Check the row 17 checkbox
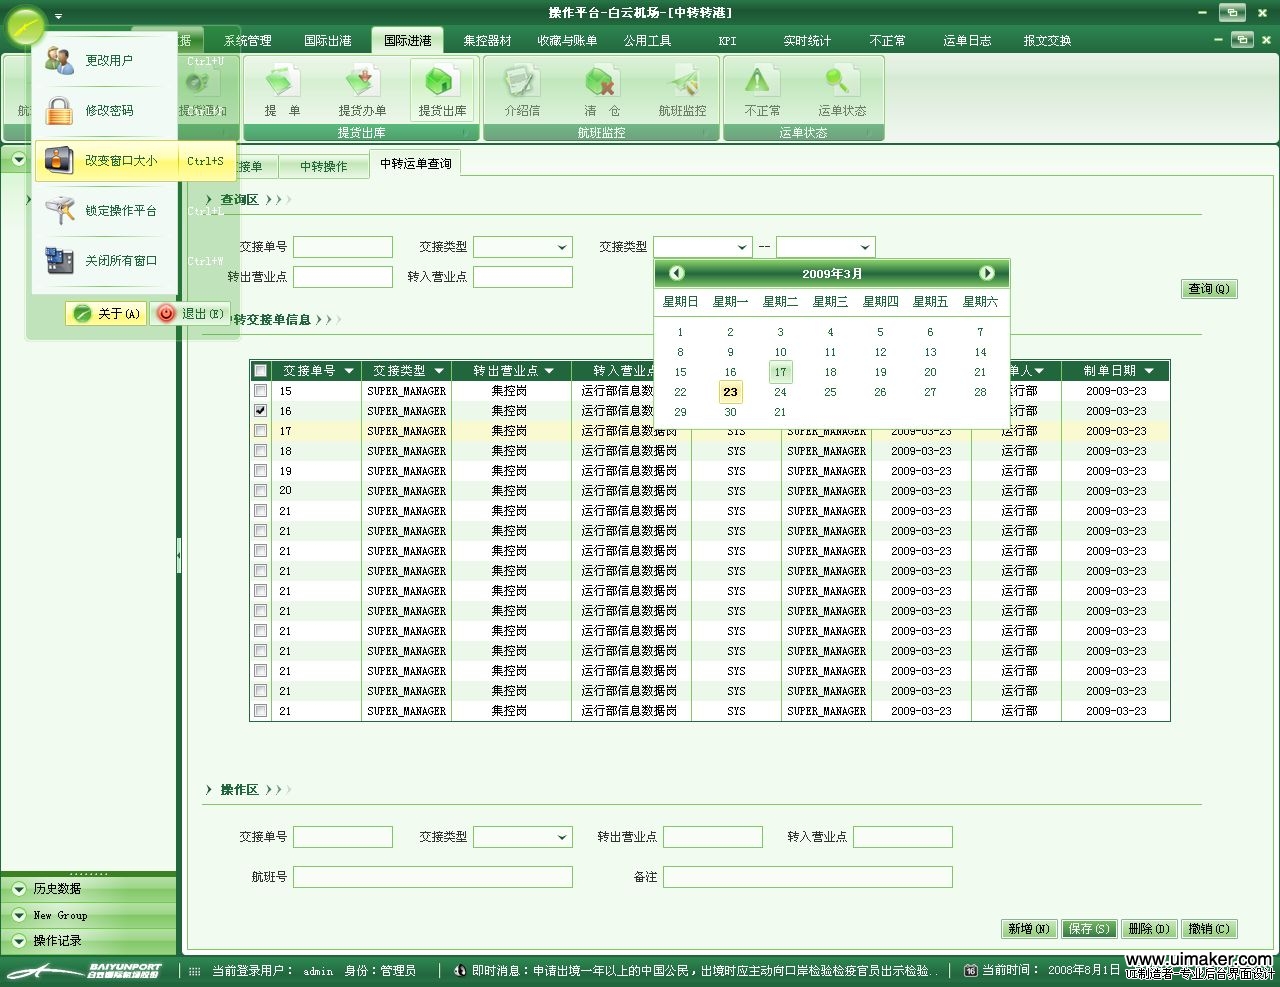The width and height of the screenshot is (1280, 987). (x=261, y=431)
